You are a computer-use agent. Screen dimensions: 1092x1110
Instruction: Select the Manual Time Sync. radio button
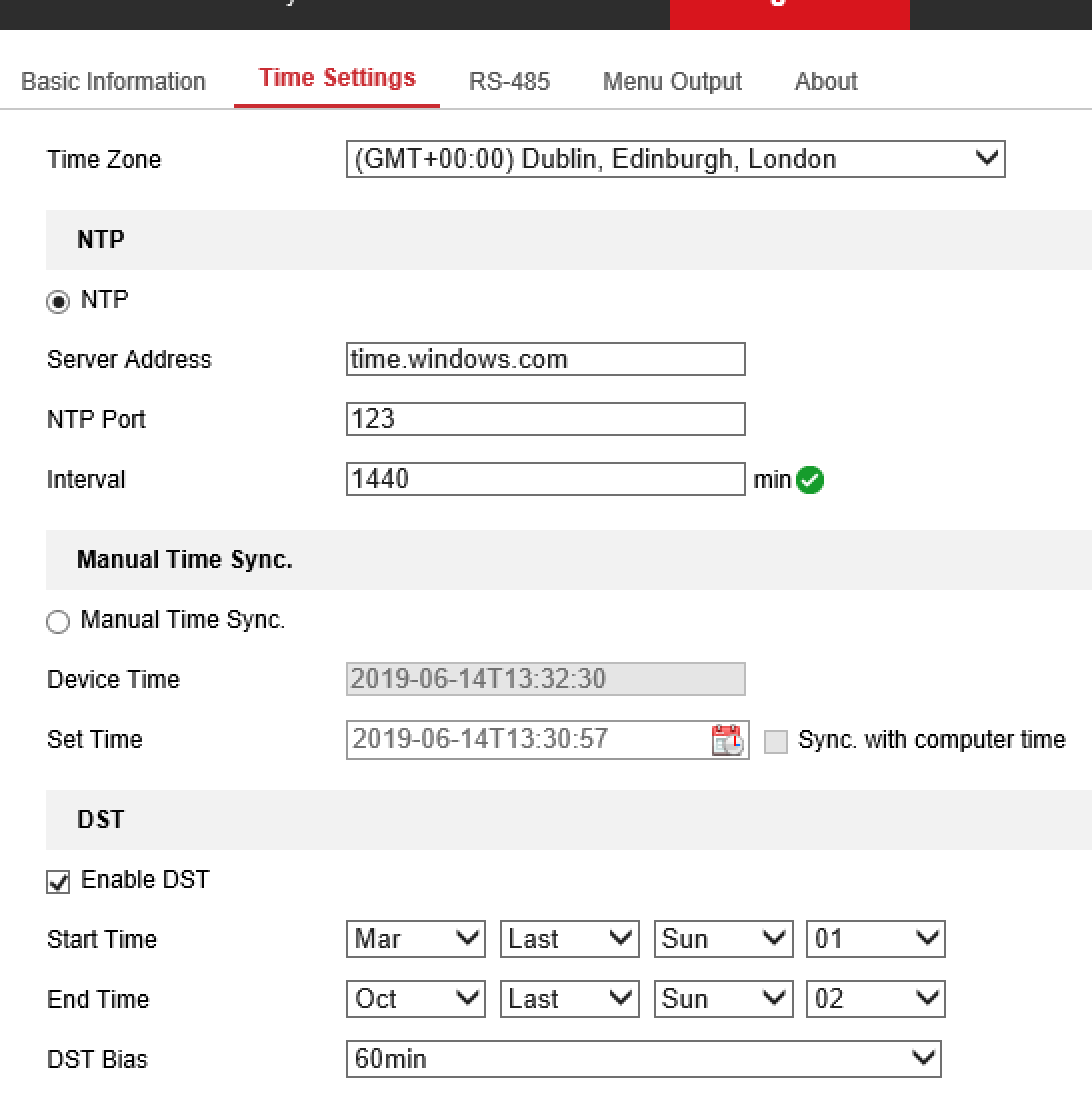tap(59, 622)
